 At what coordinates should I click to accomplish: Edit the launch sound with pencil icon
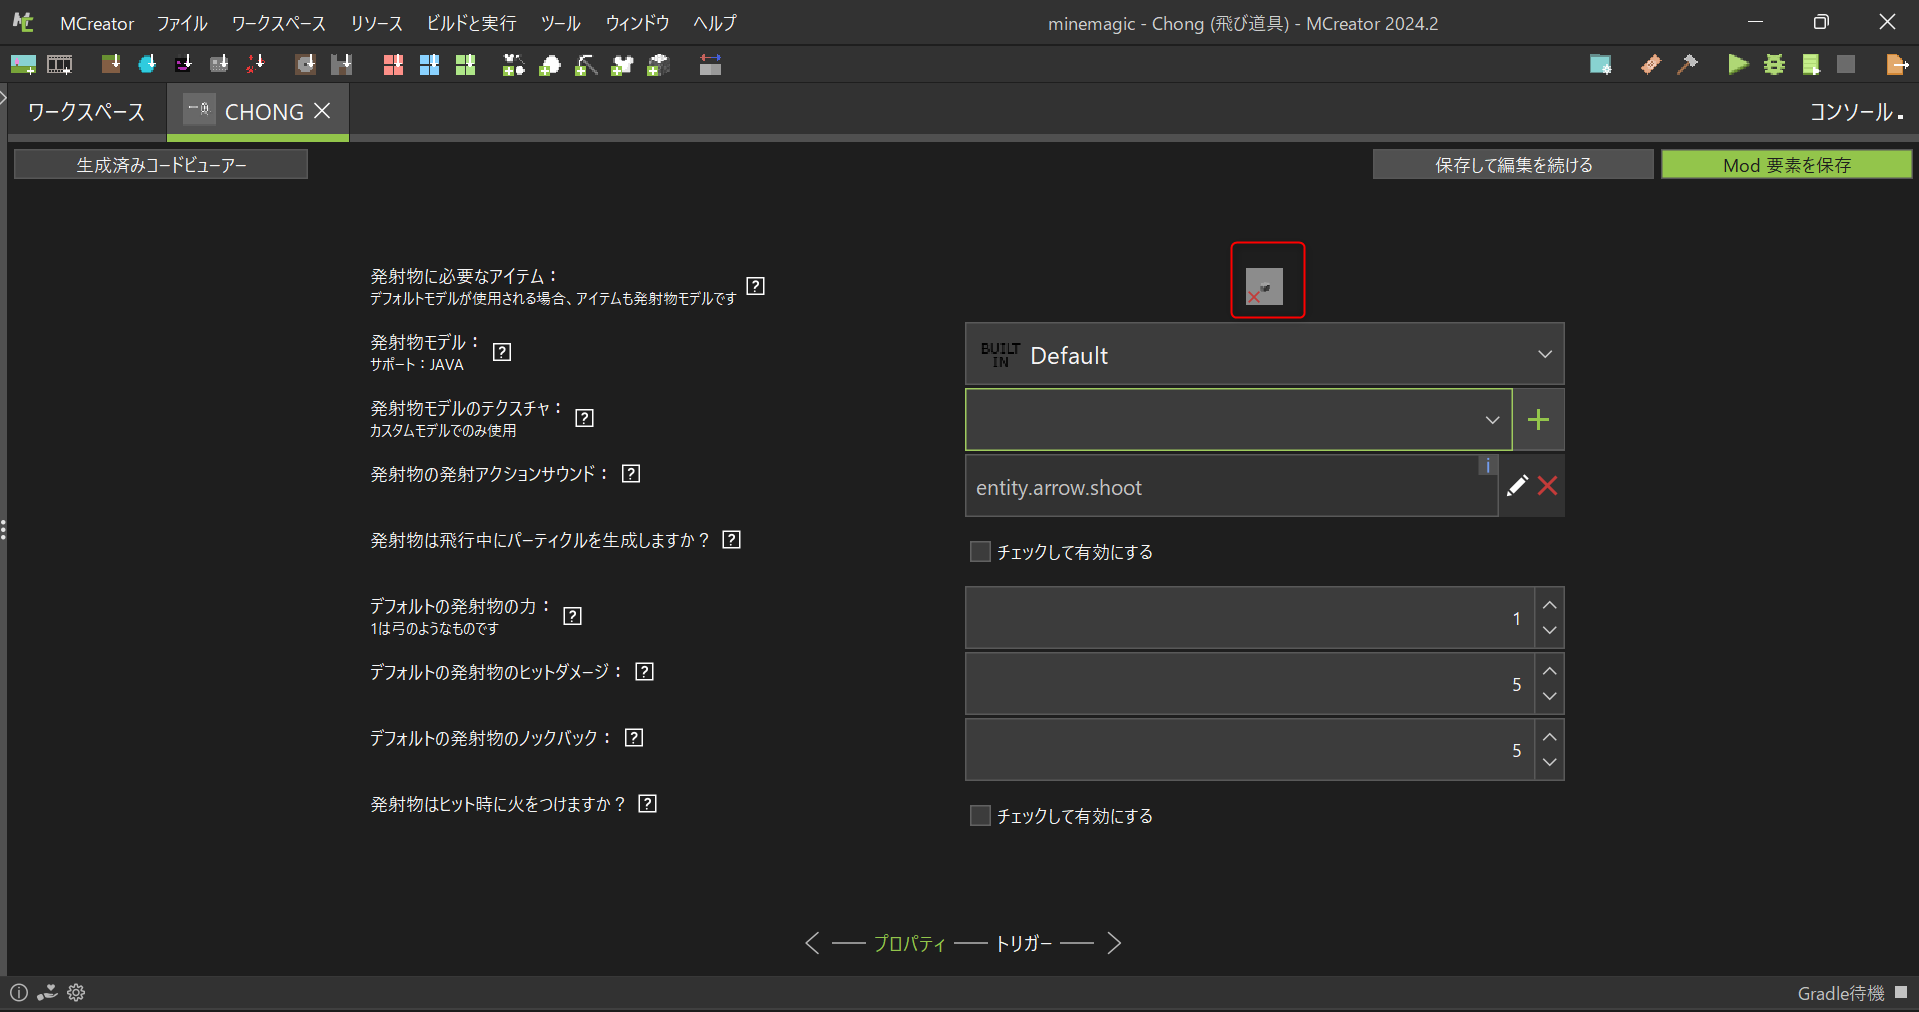[x=1517, y=486]
